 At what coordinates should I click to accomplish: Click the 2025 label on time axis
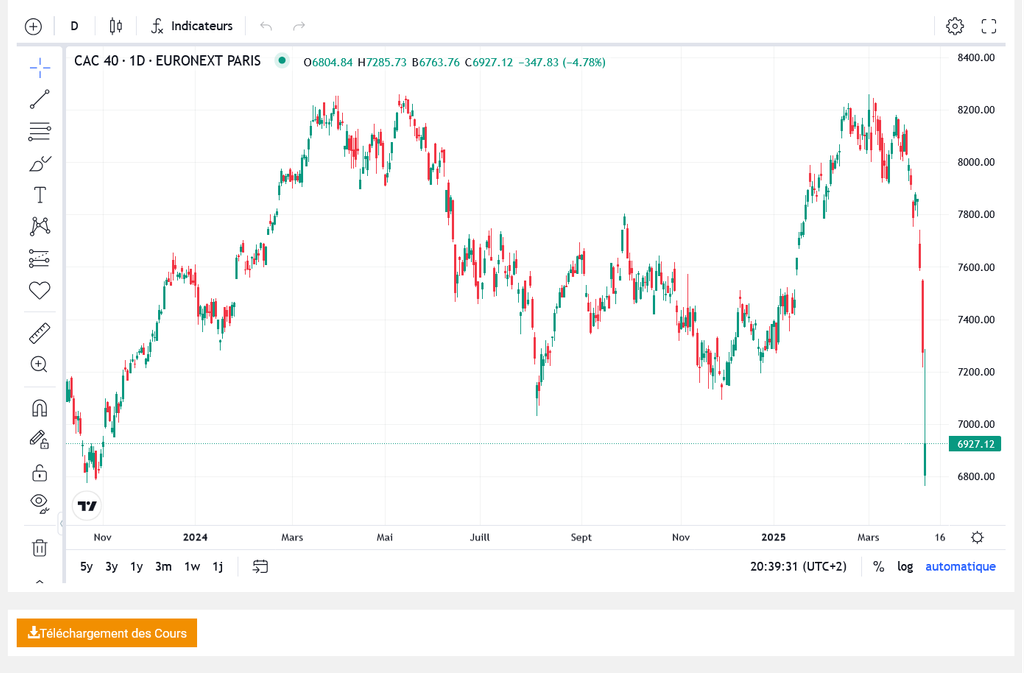pyautogui.click(x=773, y=537)
